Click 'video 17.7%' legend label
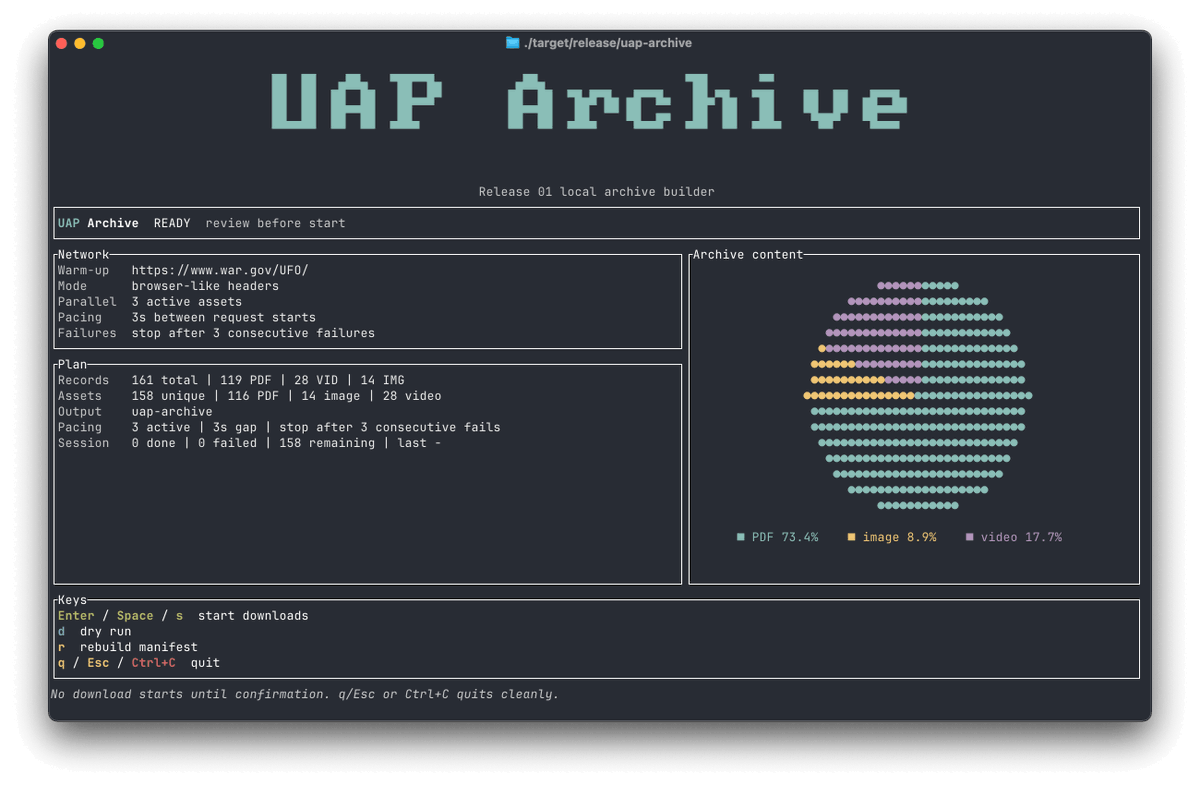Image resolution: width=1200 pixels, height=785 pixels. (x=1021, y=537)
